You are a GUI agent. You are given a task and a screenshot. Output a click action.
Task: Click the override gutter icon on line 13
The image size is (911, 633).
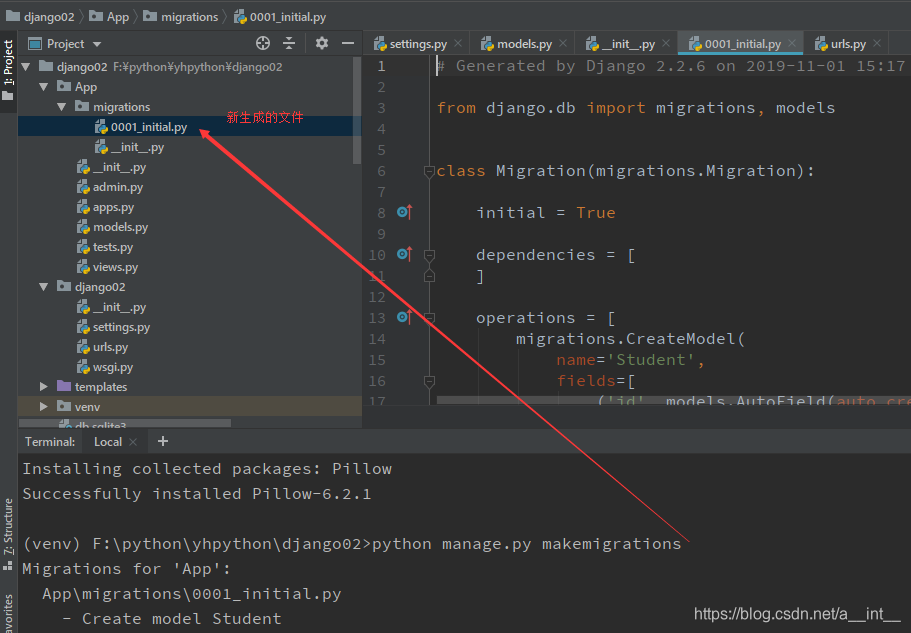point(404,317)
